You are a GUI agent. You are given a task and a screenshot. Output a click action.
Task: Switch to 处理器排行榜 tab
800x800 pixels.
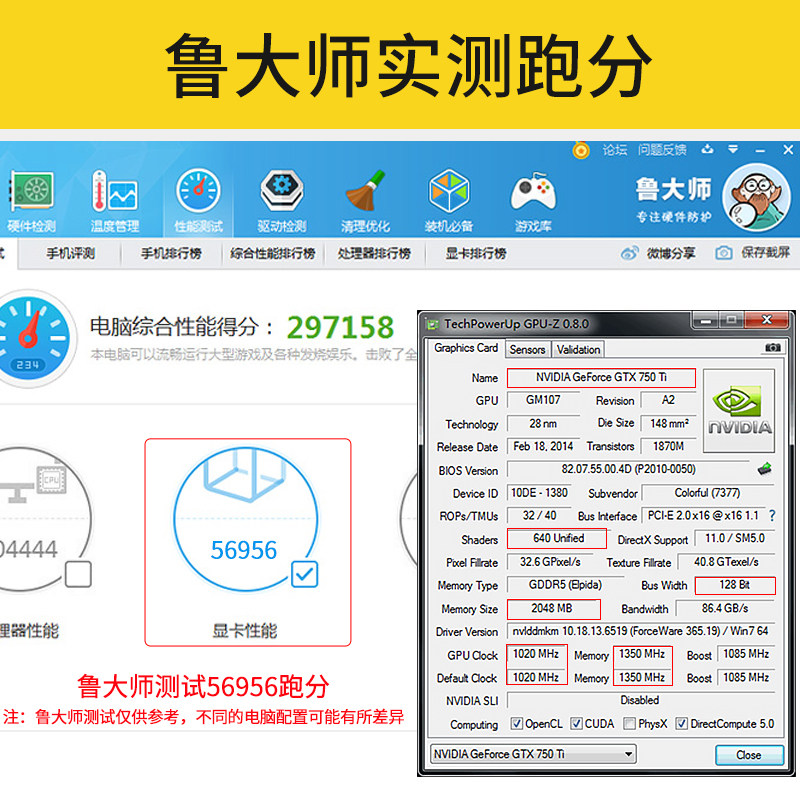click(374, 253)
